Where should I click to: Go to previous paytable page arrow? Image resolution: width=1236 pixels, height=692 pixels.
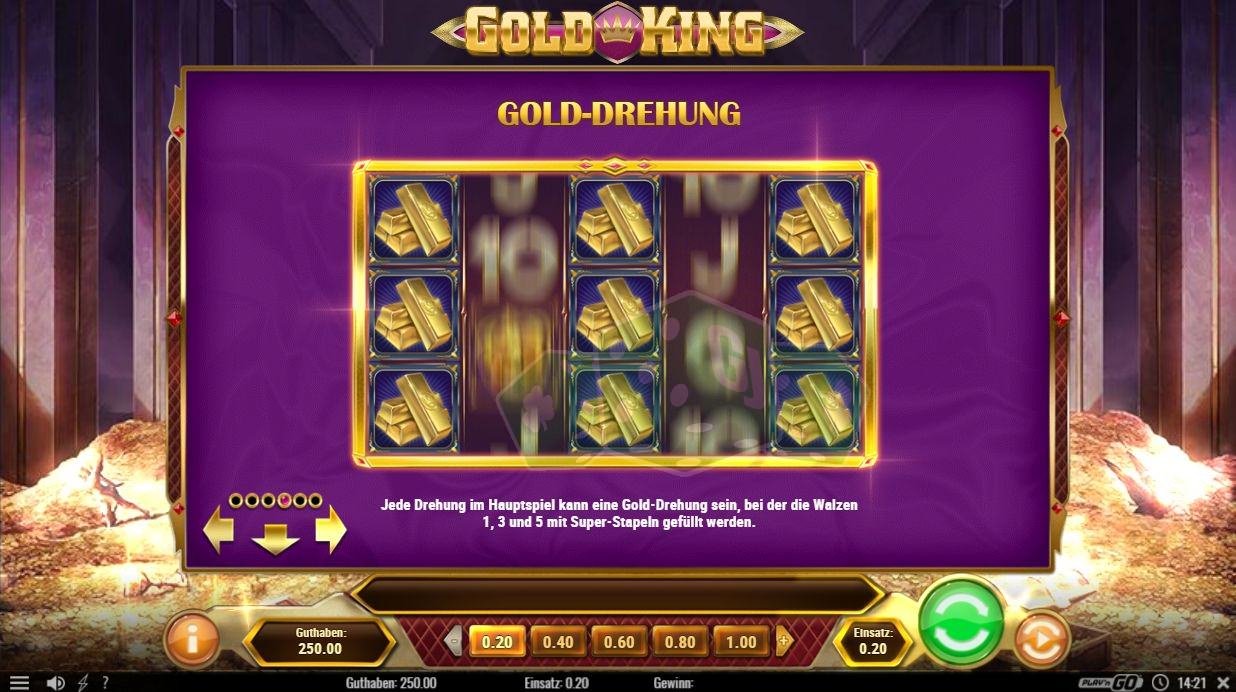point(218,530)
